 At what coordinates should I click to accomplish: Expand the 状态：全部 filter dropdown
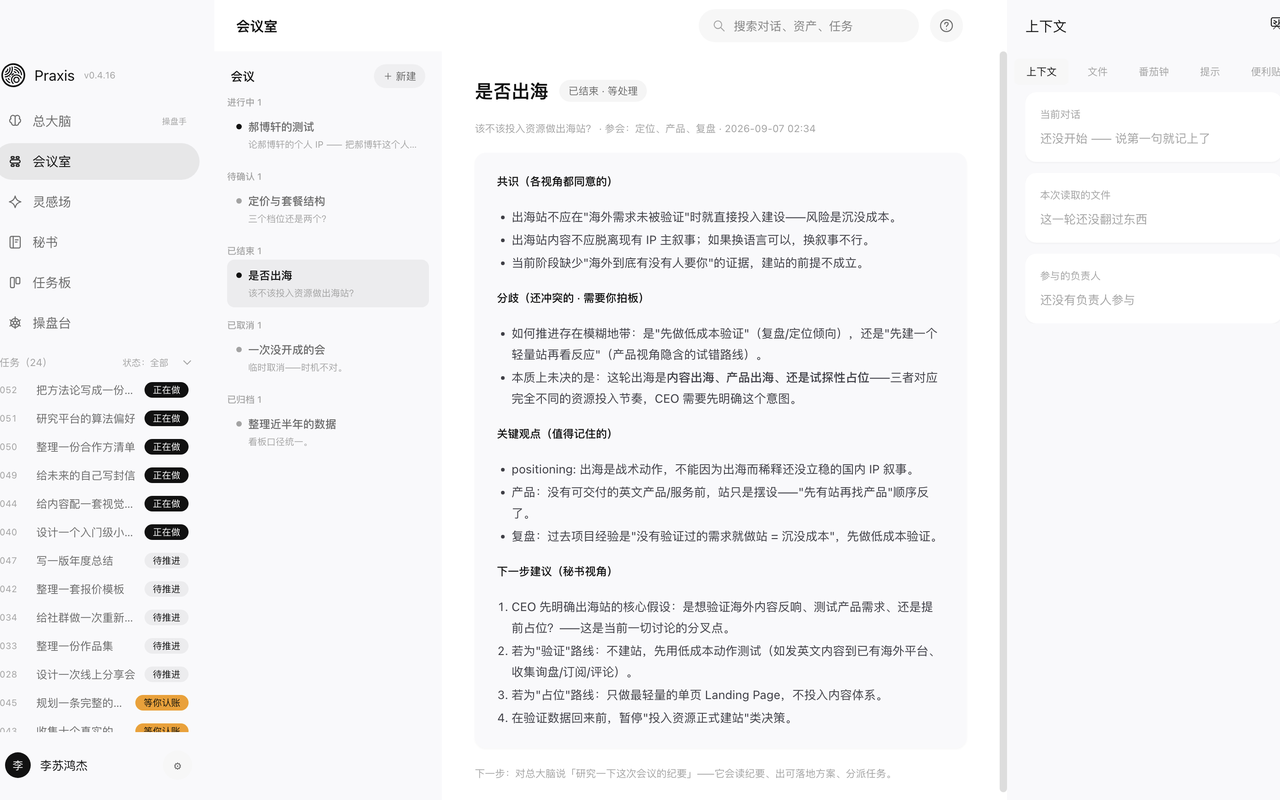[x=157, y=363]
